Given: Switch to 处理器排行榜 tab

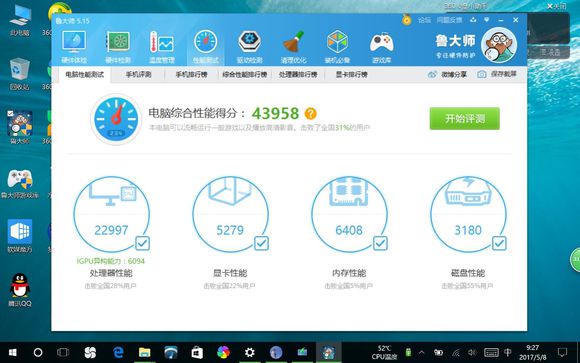Looking at the screenshot, I should pos(298,74).
